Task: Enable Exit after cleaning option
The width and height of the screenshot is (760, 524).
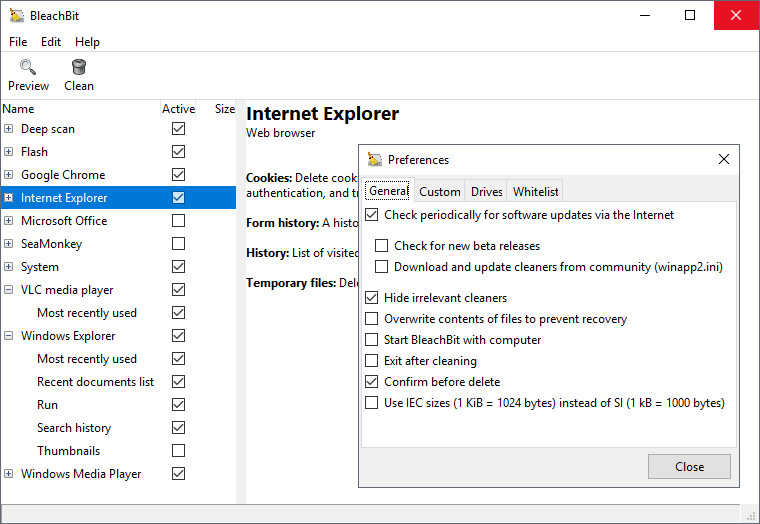Action: coord(372,361)
